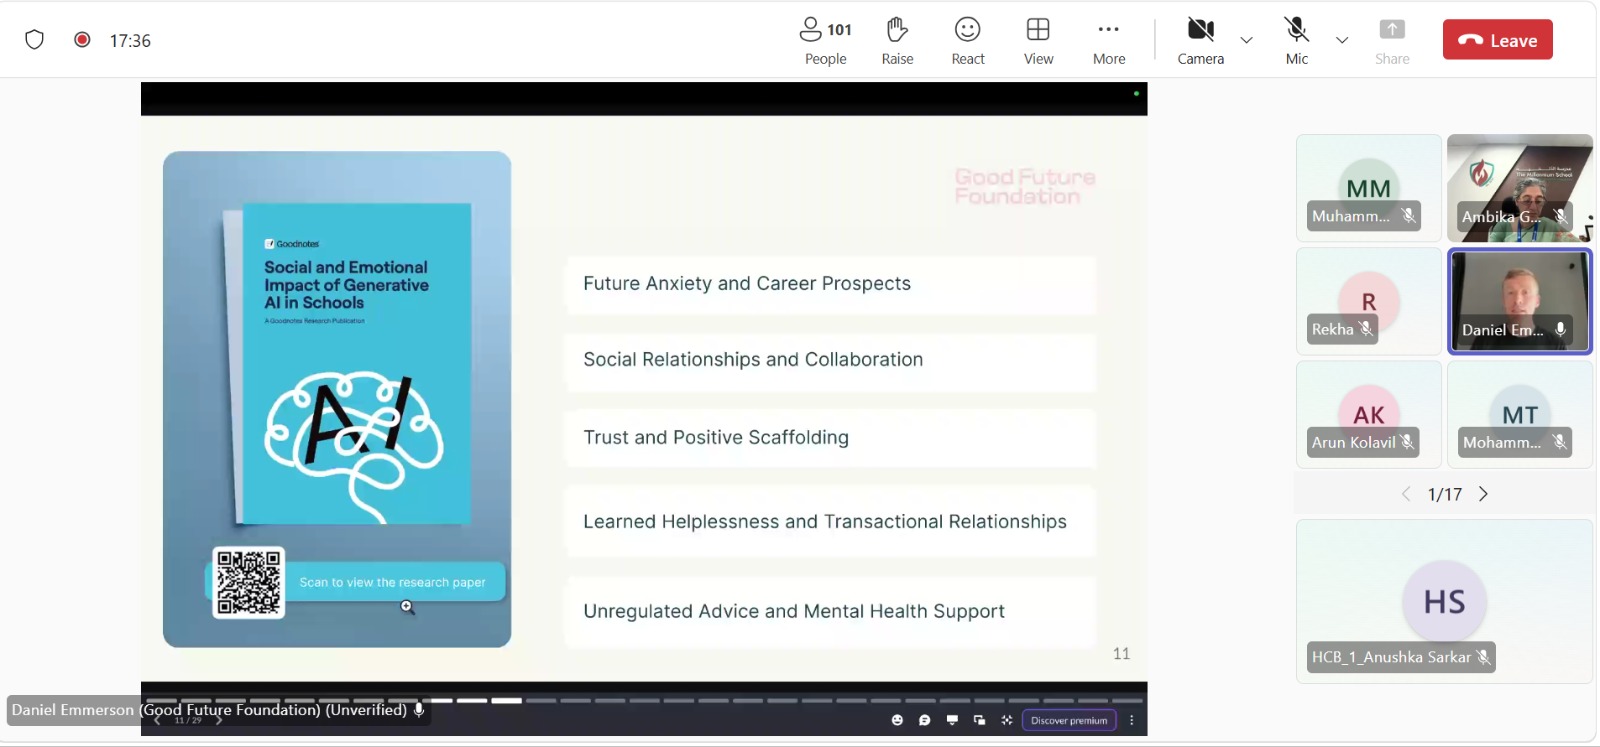The image size is (1600, 747).
Task: Turn on the Camera
Action: (1200, 41)
